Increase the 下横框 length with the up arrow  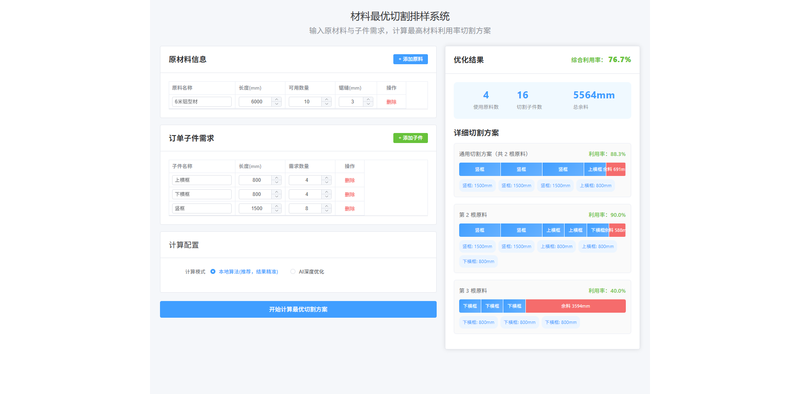277,192
